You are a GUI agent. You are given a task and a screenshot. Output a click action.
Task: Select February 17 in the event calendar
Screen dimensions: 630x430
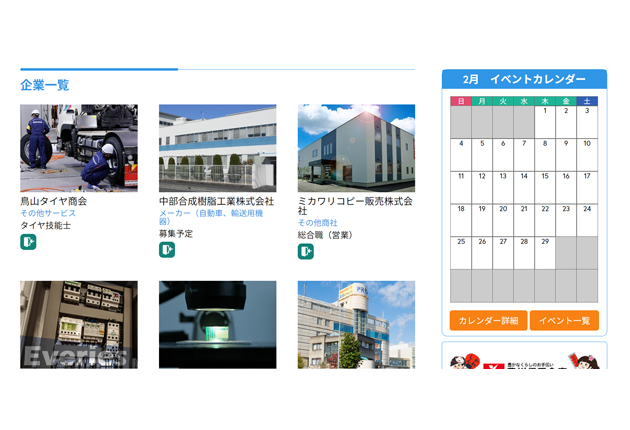[x=587, y=187]
